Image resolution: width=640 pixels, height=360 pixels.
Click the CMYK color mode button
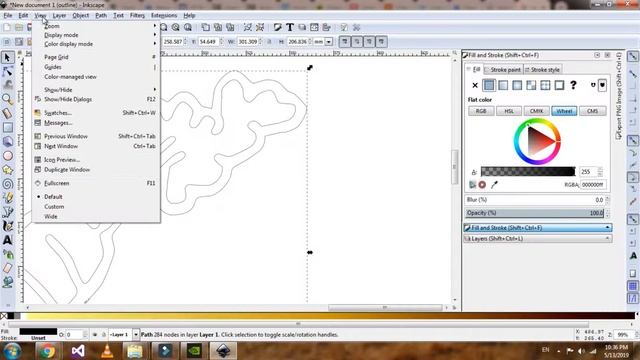pyautogui.click(x=537, y=111)
